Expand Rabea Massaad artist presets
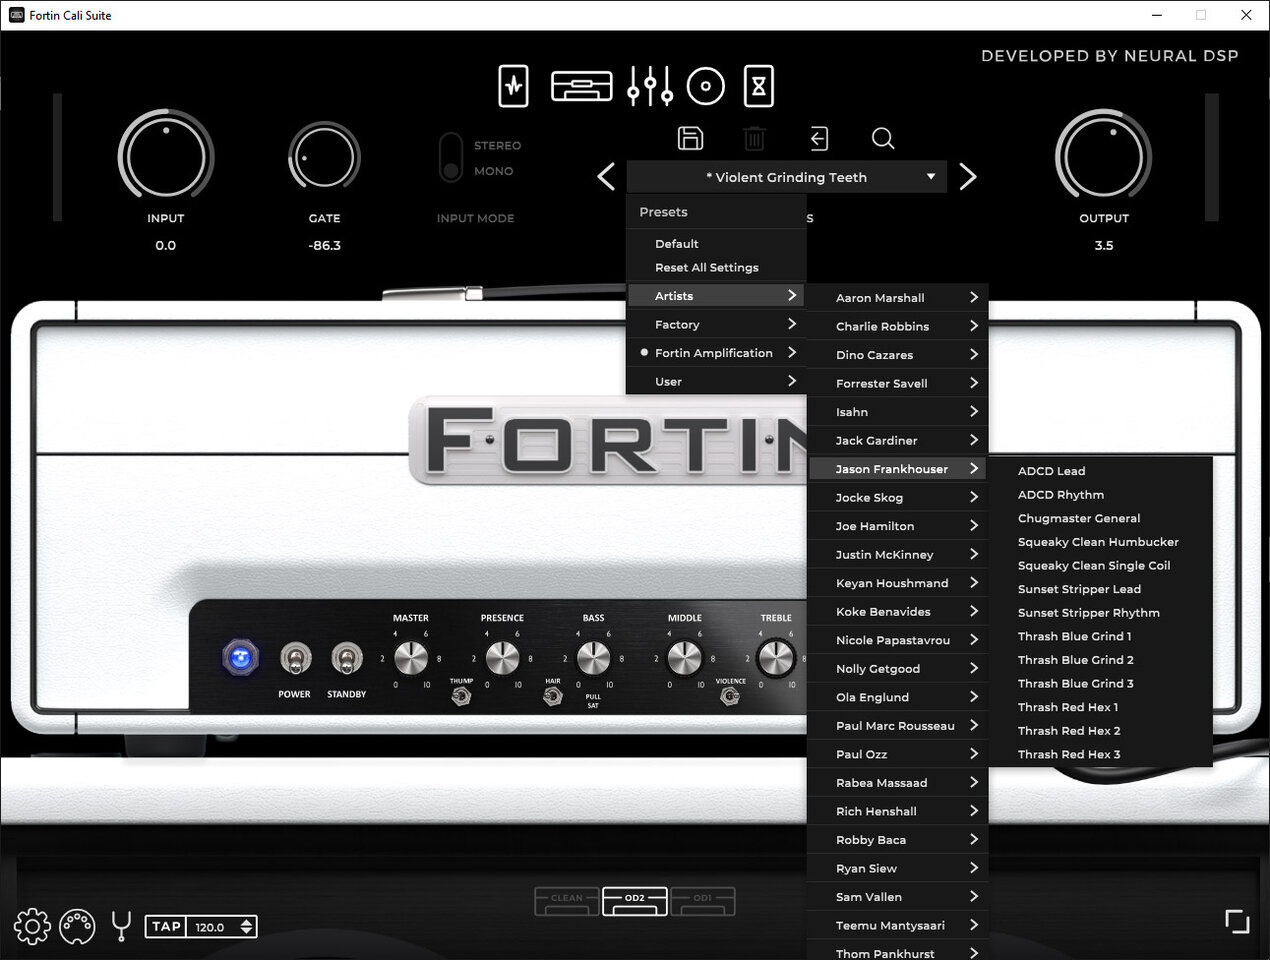Image resolution: width=1270 pixels, height=960 pixels. [898, 782]
